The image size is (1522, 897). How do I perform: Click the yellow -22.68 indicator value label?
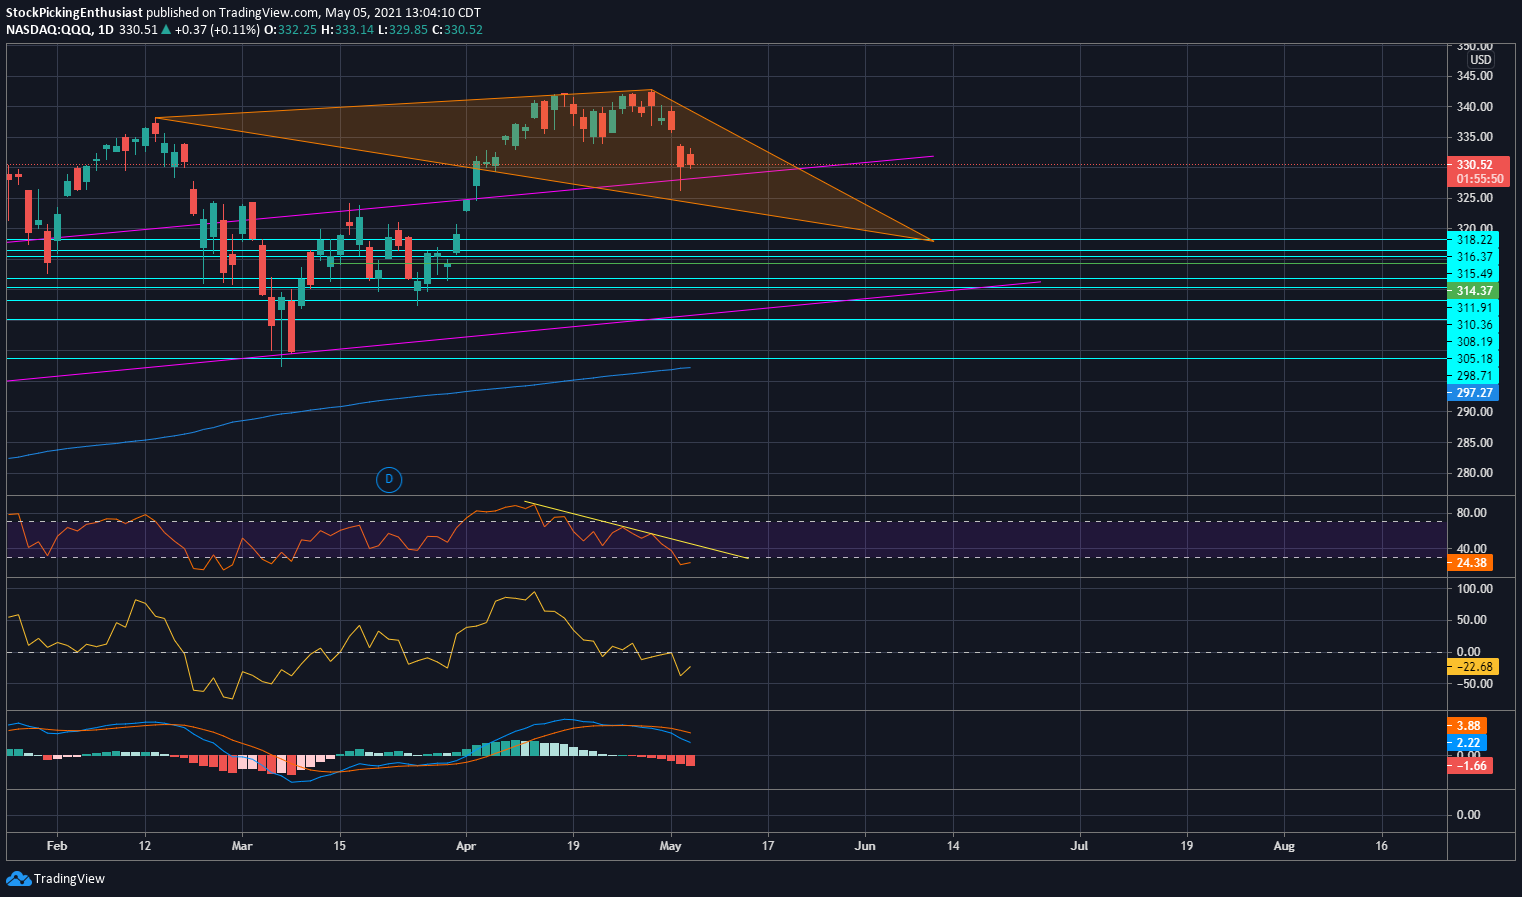coord(1473,667)
